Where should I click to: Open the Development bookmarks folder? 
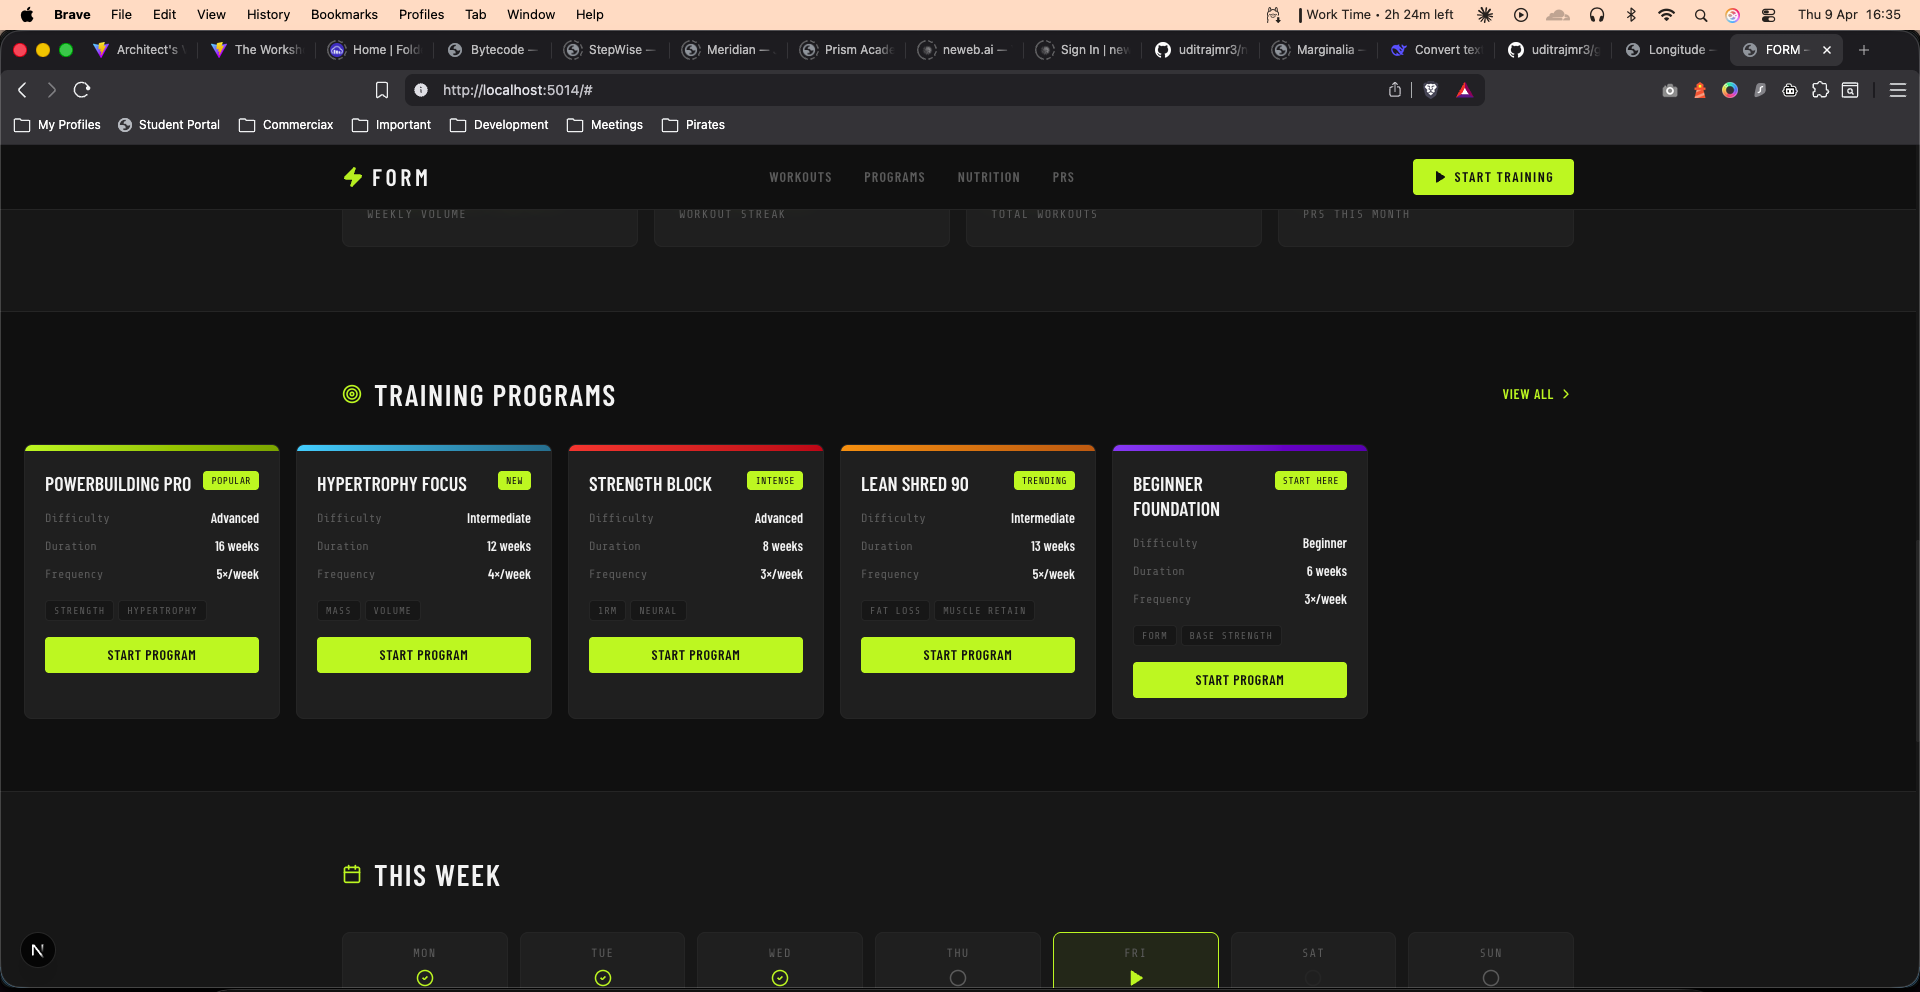pos(499,125)
